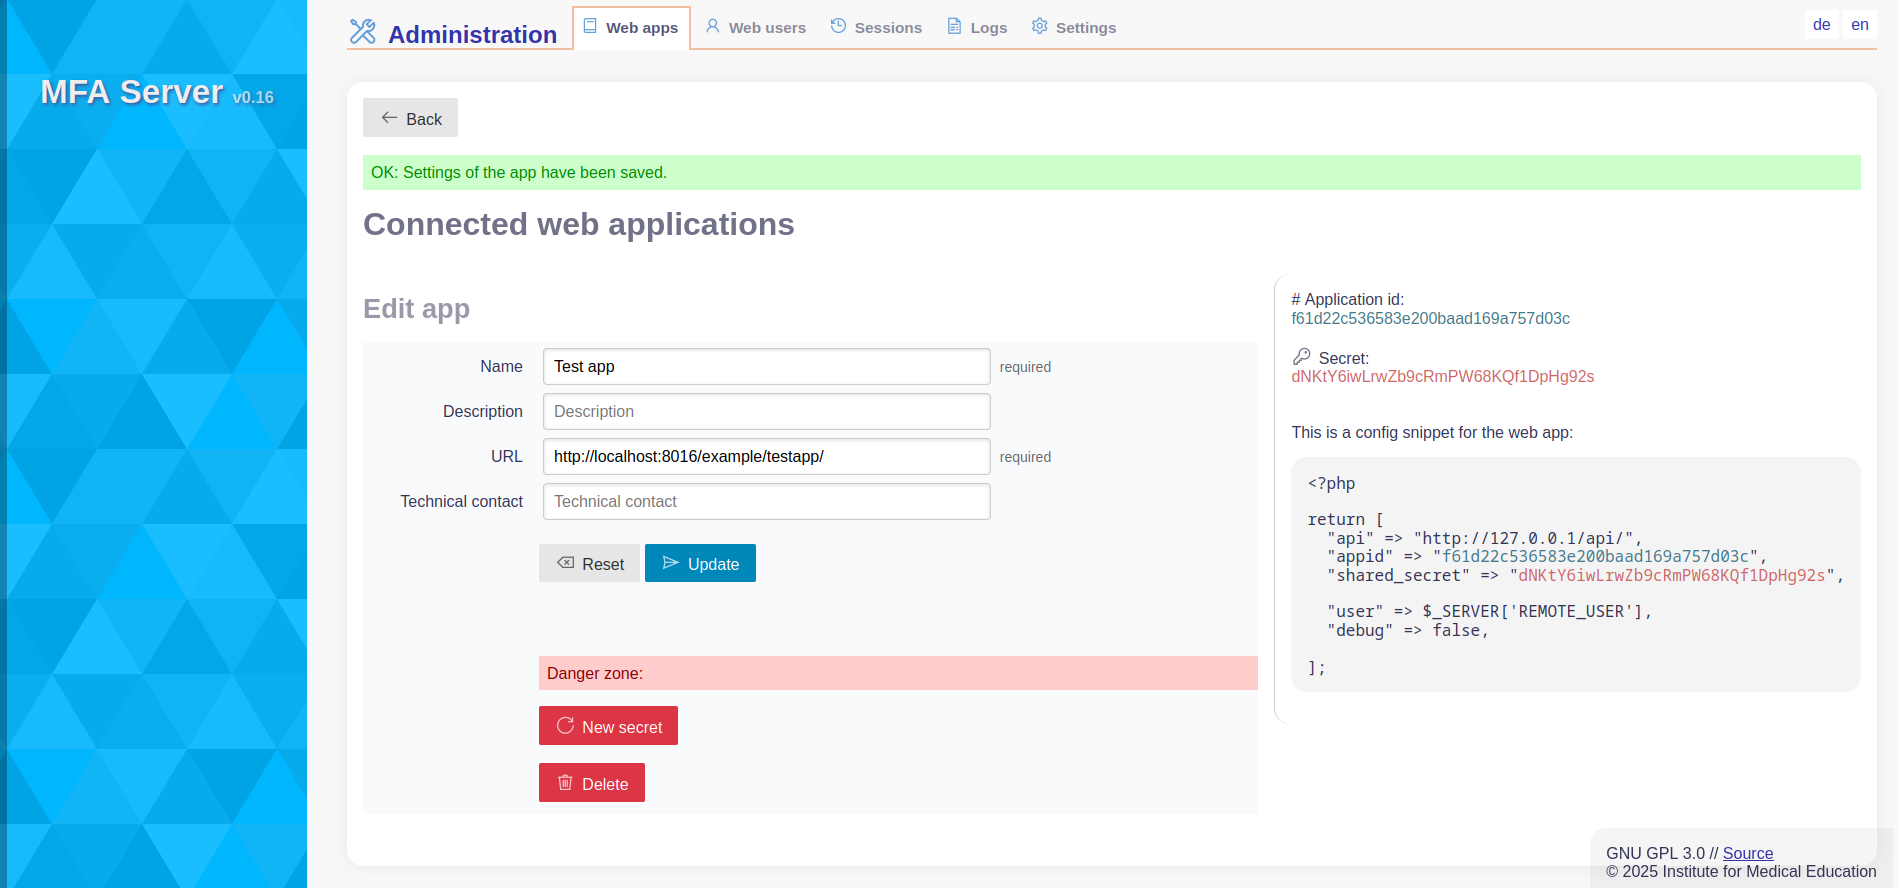This screenshot has height=888, width=1899.
Task: Focus the Description input field
Action: pos(766,411)
